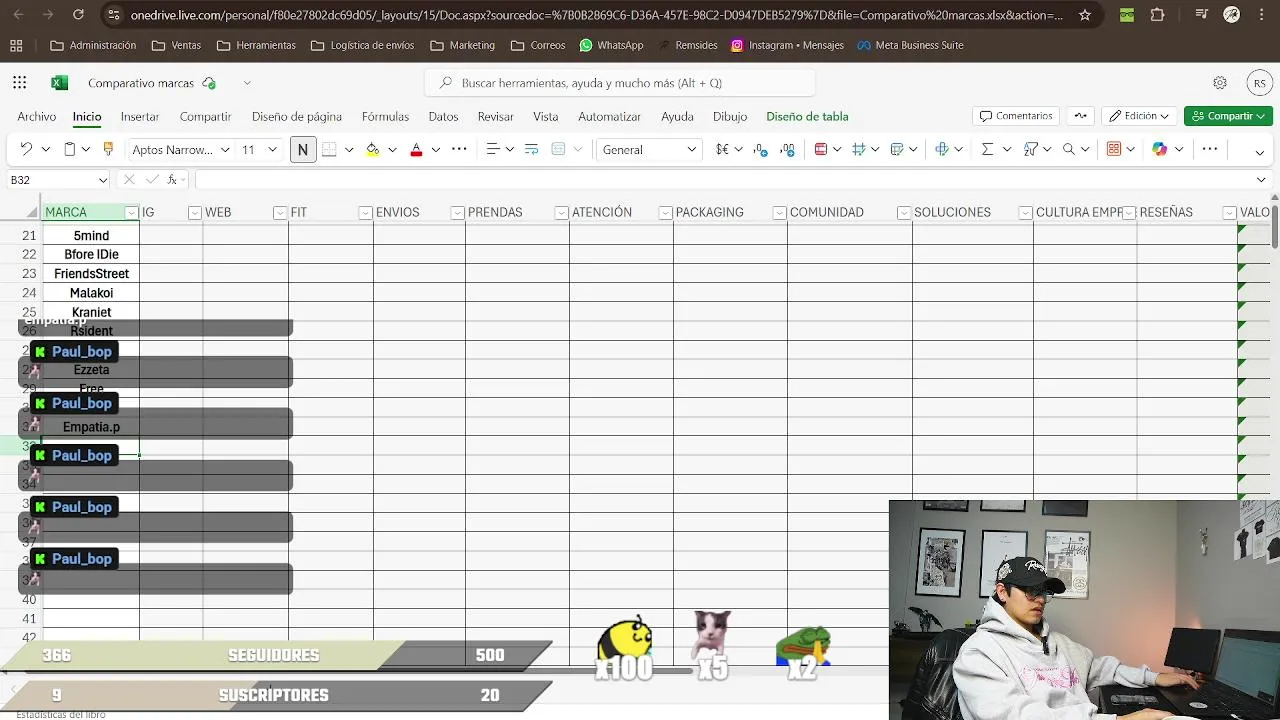Screen dimensions: 1280x720
Task: Toggle Wrap Text
Action: tap(531, 149)
